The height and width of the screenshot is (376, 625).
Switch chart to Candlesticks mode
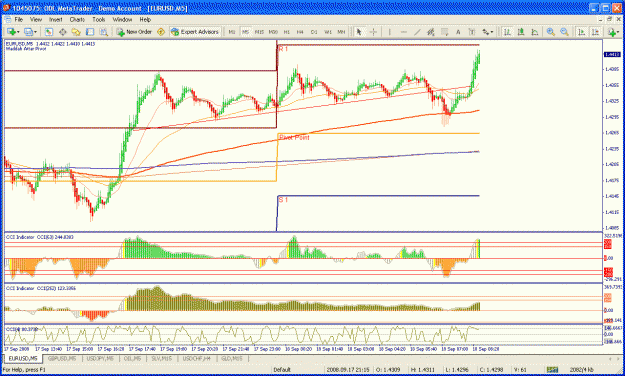(x=521, y=32)
